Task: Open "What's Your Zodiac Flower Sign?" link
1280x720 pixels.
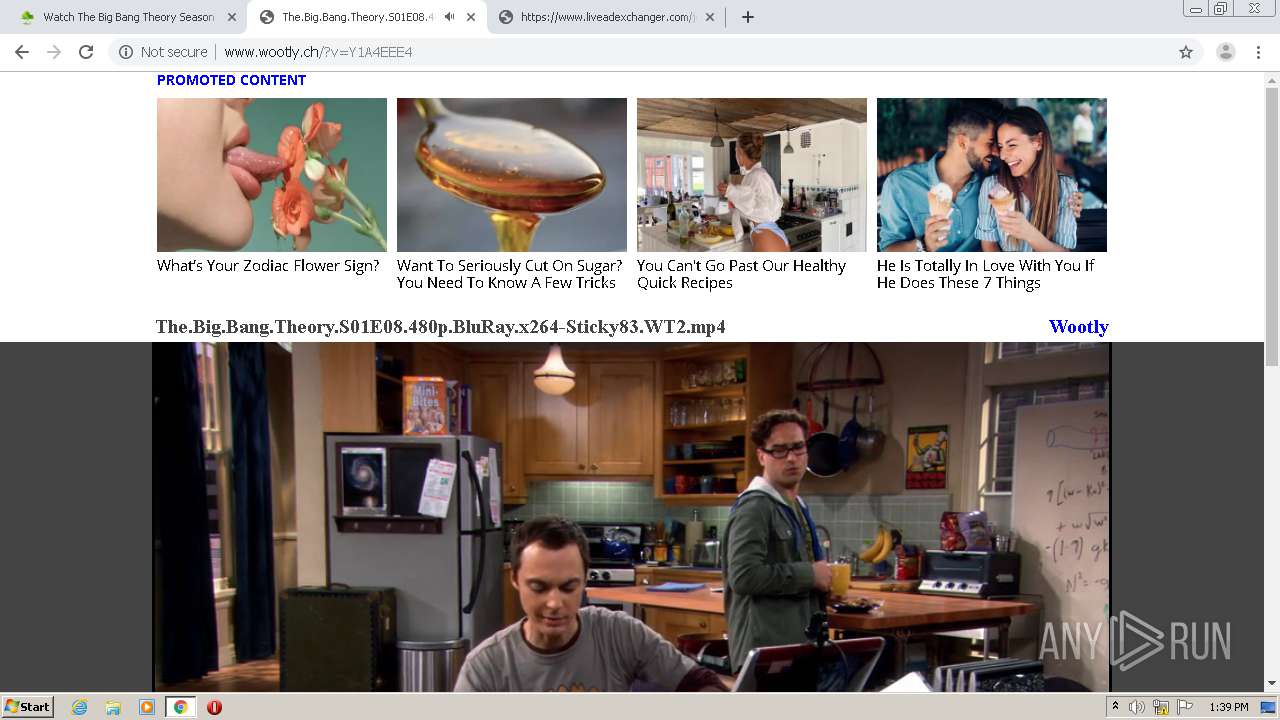Action: tap(268, 266)
